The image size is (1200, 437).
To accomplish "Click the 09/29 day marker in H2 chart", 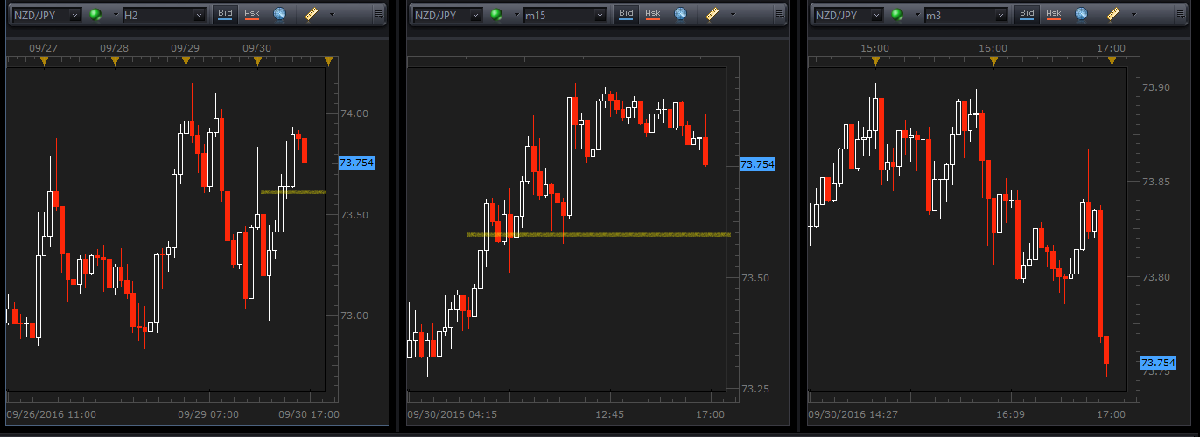I will (185, 62).
